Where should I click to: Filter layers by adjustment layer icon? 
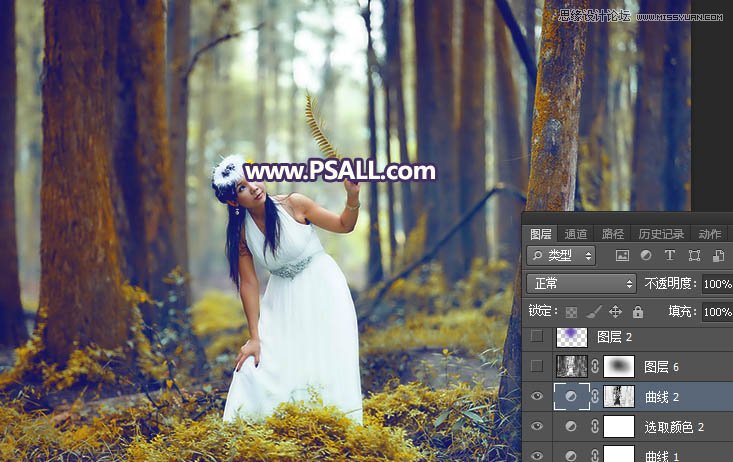click(x=646, y=255)
